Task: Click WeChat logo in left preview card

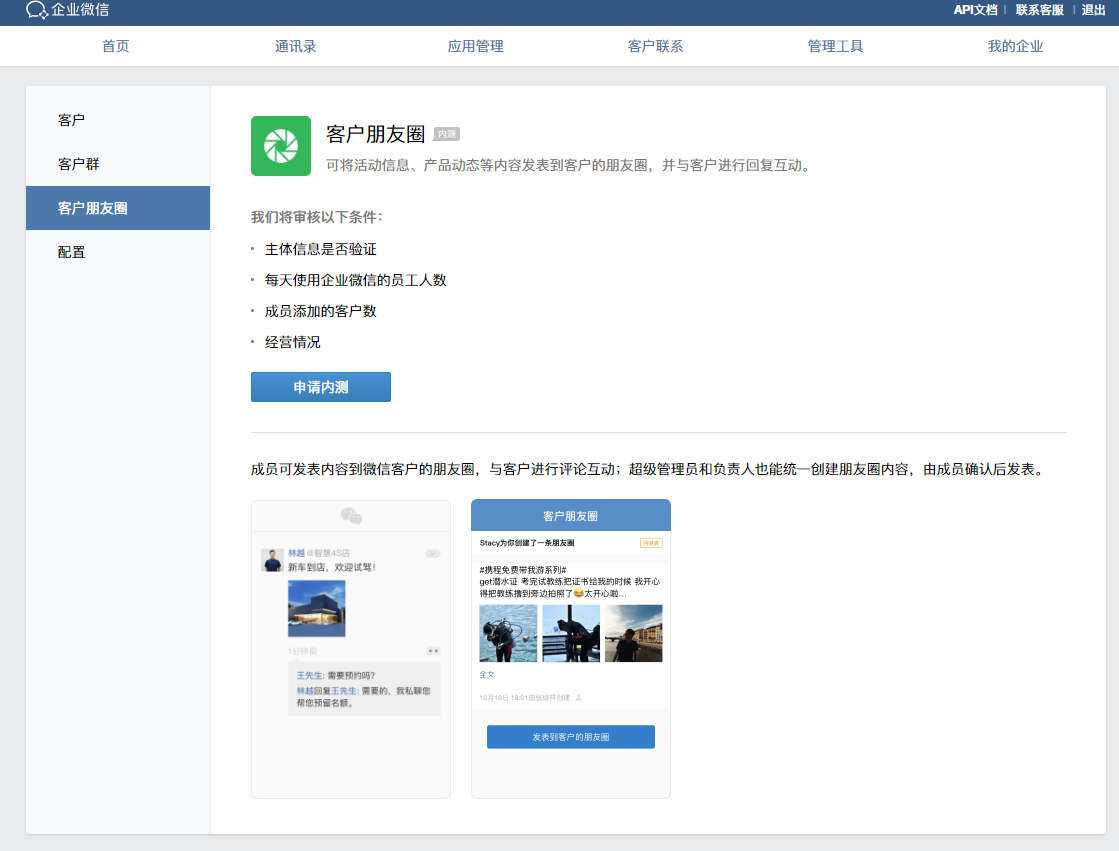Action: point(351,515)
